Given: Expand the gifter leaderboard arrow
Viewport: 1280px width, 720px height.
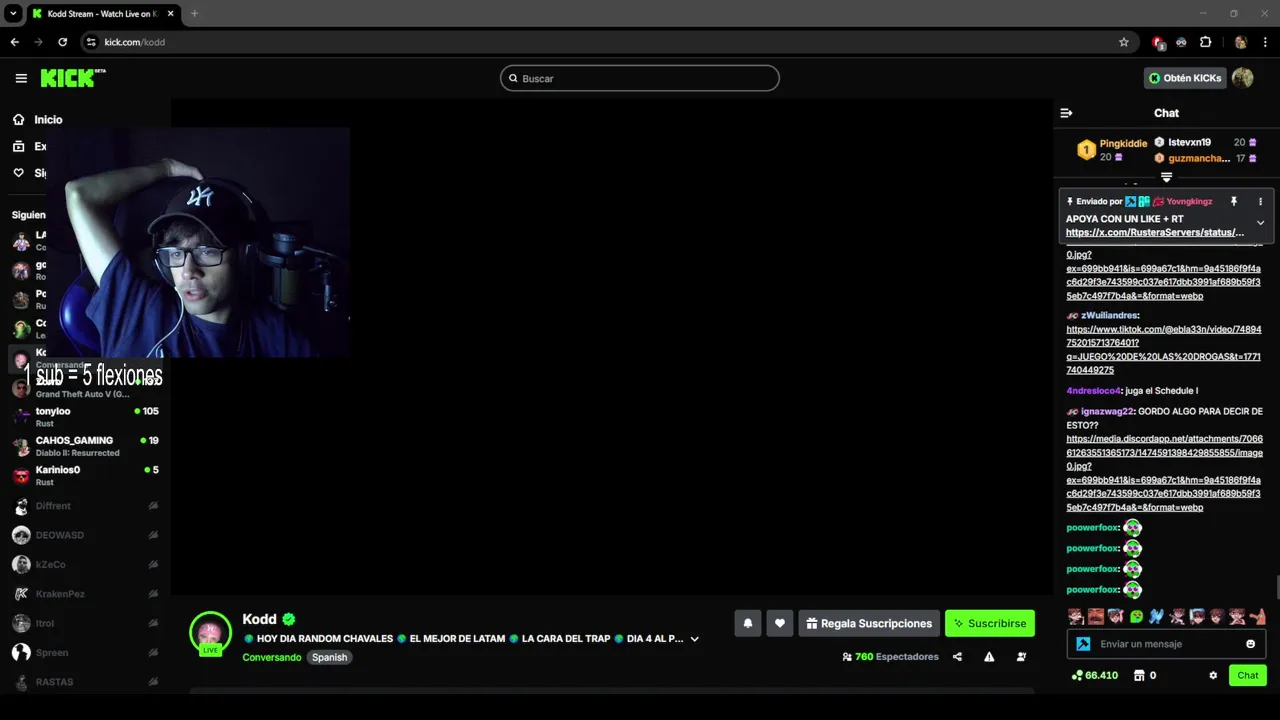Looking at the screenshot, I should (1166, 177).
